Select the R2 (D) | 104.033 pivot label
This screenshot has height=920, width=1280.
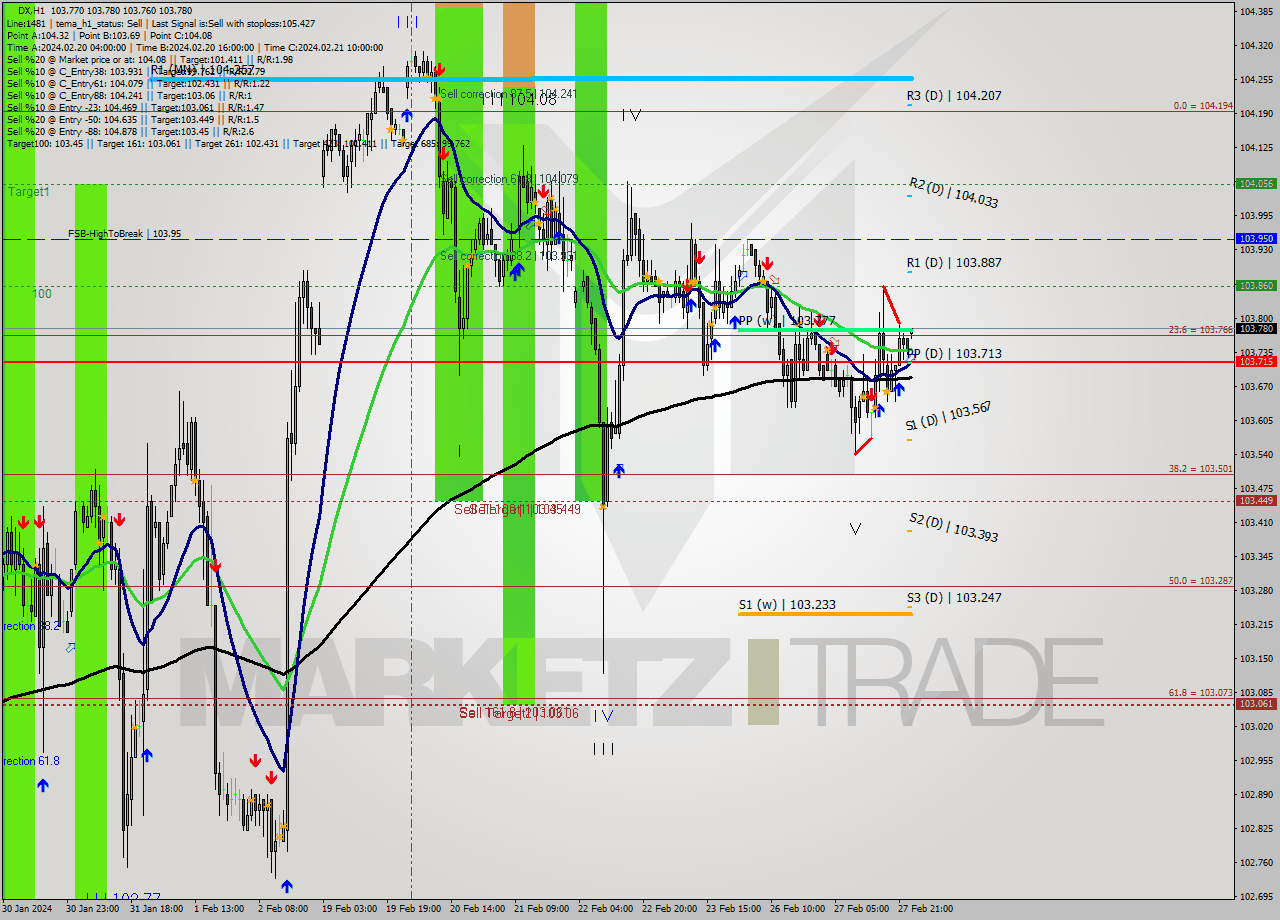(x=954, y=192)
